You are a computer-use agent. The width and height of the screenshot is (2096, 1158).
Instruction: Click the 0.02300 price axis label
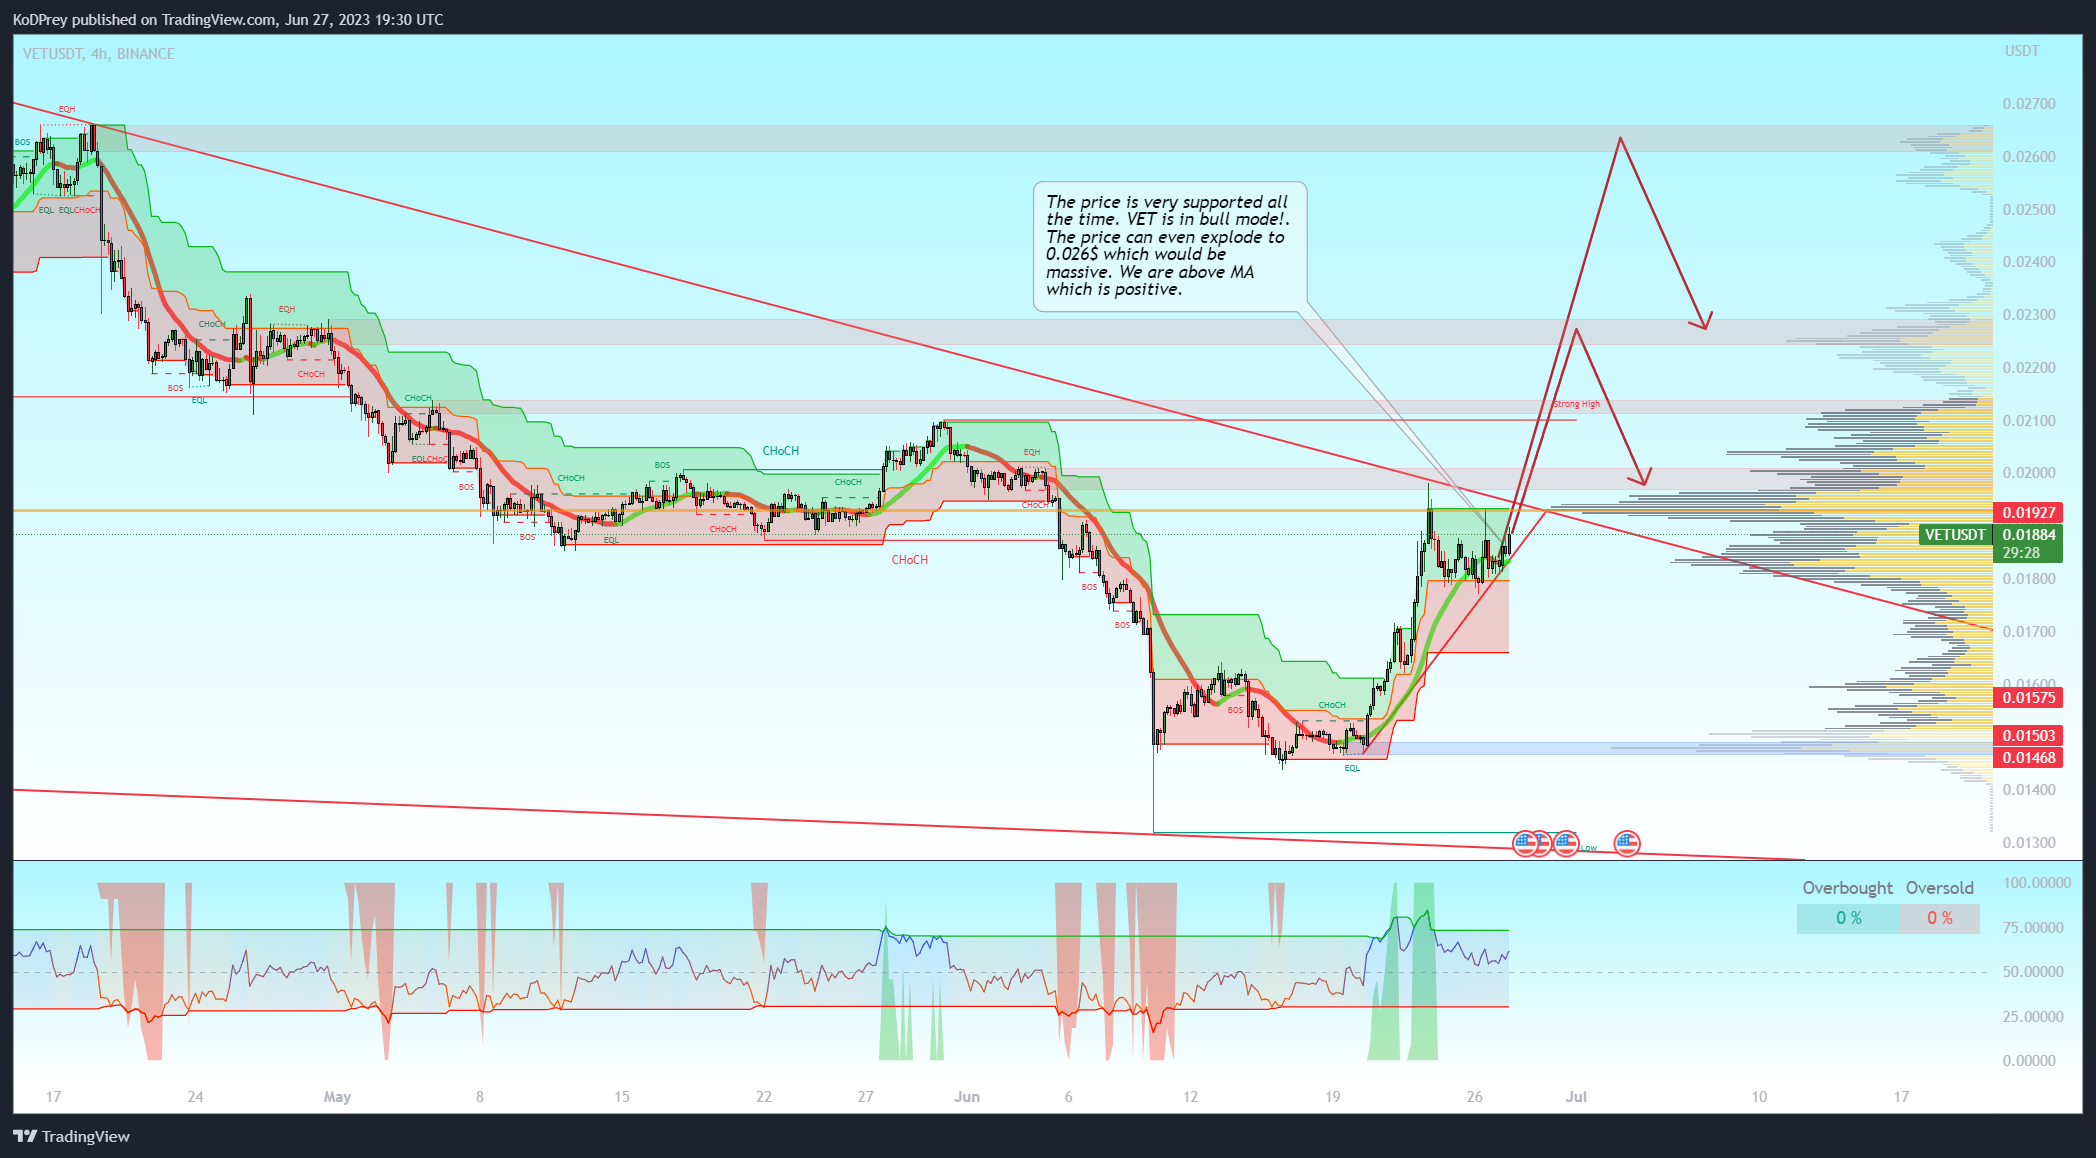click(2029, 315)
